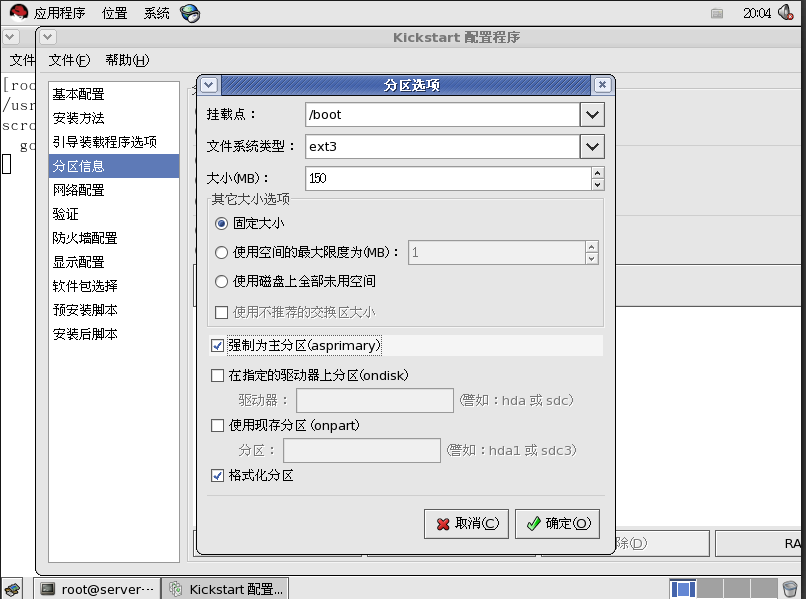Click the filesystem type ext3 field

tap(443, 147)
